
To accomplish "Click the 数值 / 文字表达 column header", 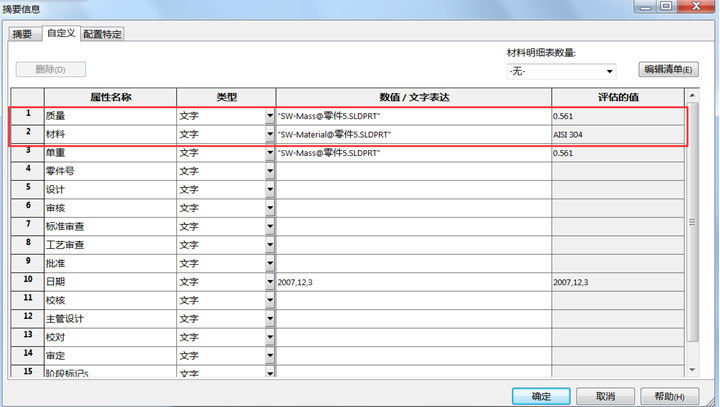I will coord(413,97).
